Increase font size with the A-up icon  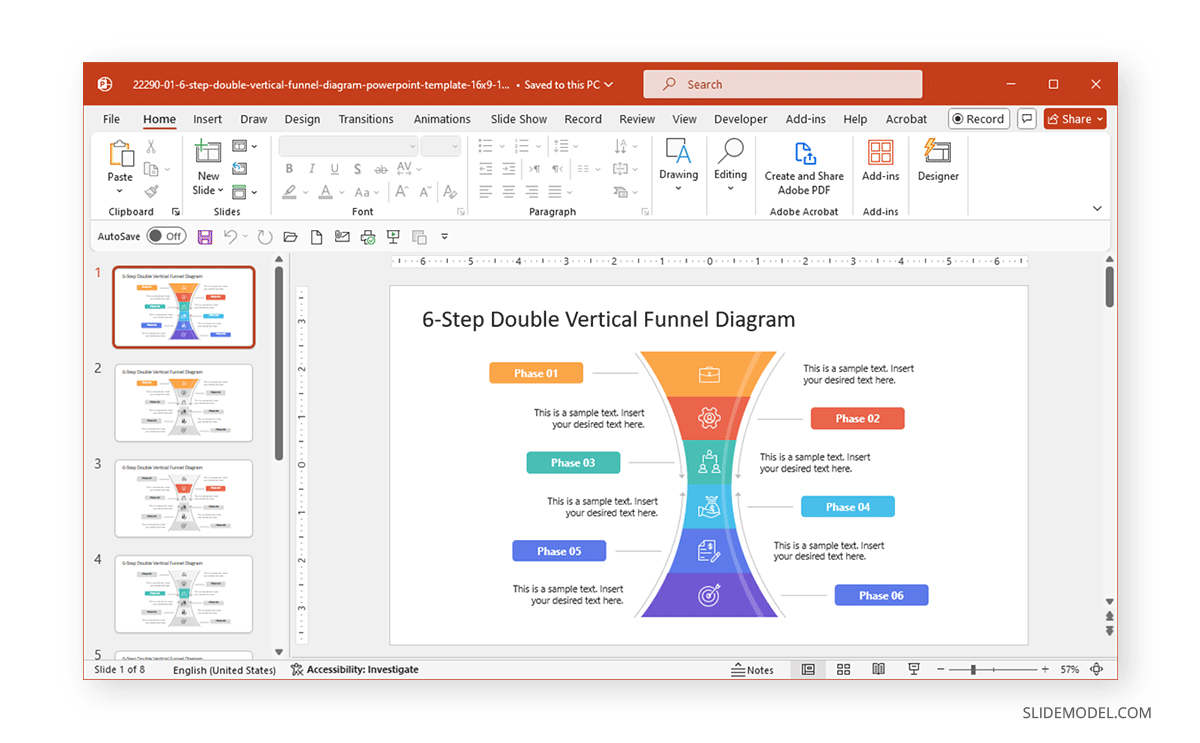(401, 192)
